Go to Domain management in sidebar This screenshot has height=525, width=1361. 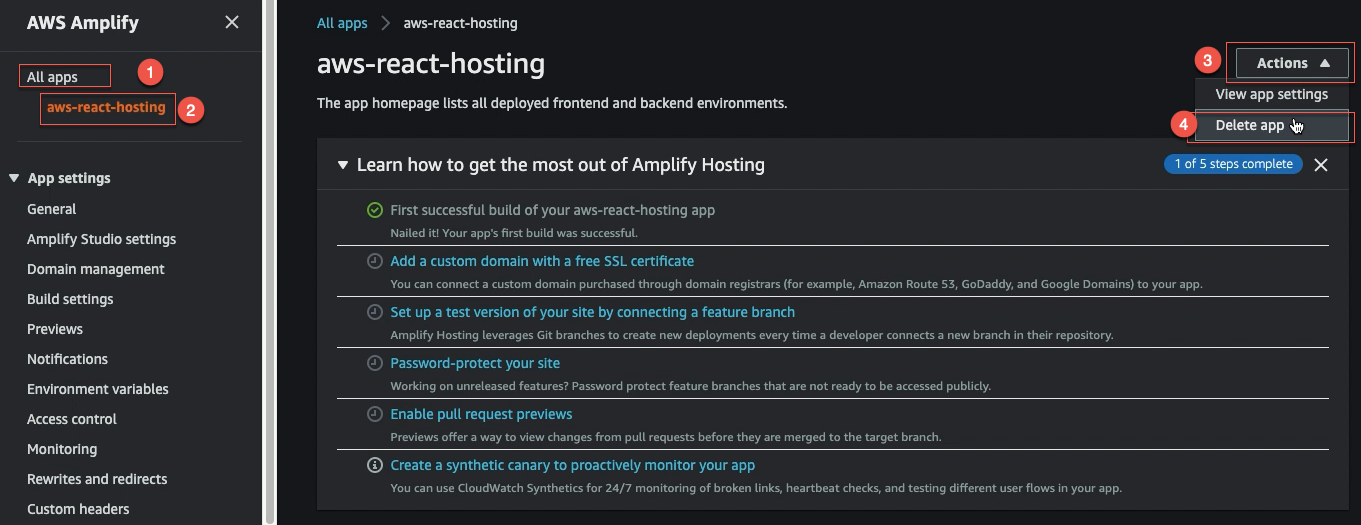pos(96,269)
